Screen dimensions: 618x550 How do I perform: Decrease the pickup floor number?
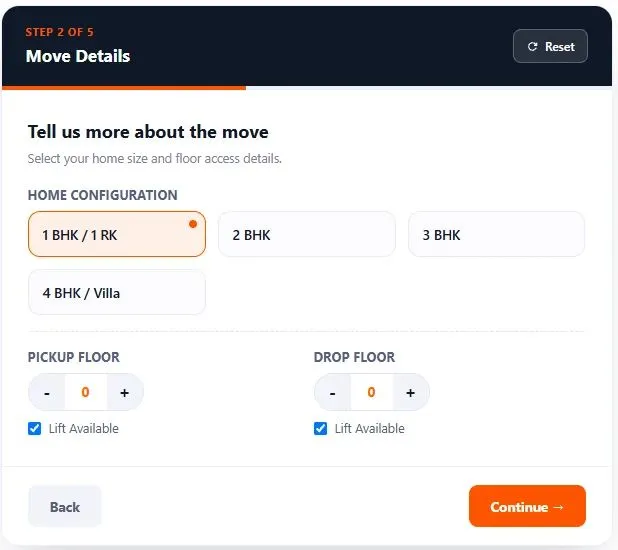(x=47, y=392)
